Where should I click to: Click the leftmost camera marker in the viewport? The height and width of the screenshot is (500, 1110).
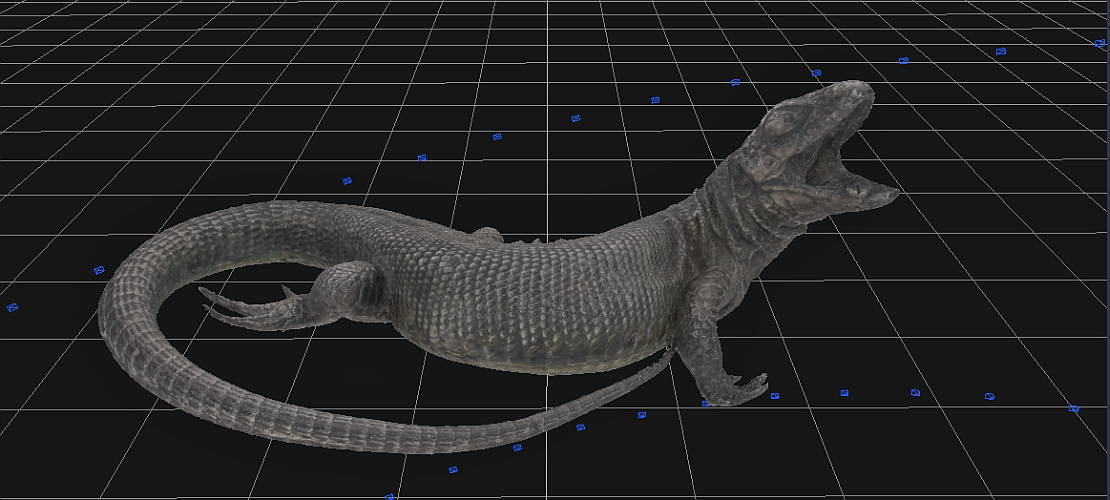pyautogui.click(x=12, y=307)
